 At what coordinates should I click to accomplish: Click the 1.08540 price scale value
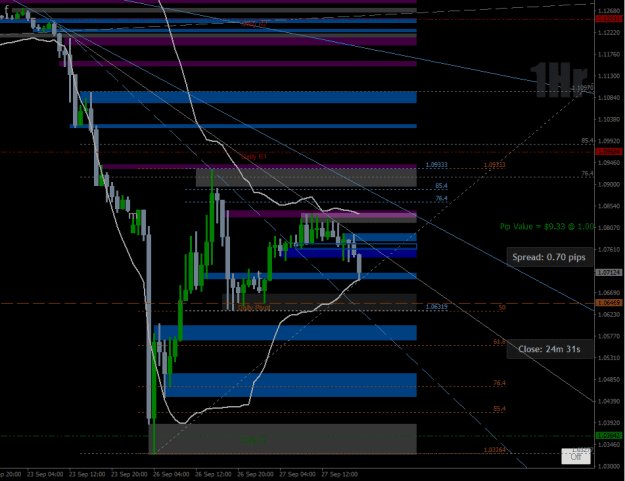click(609, 206)
